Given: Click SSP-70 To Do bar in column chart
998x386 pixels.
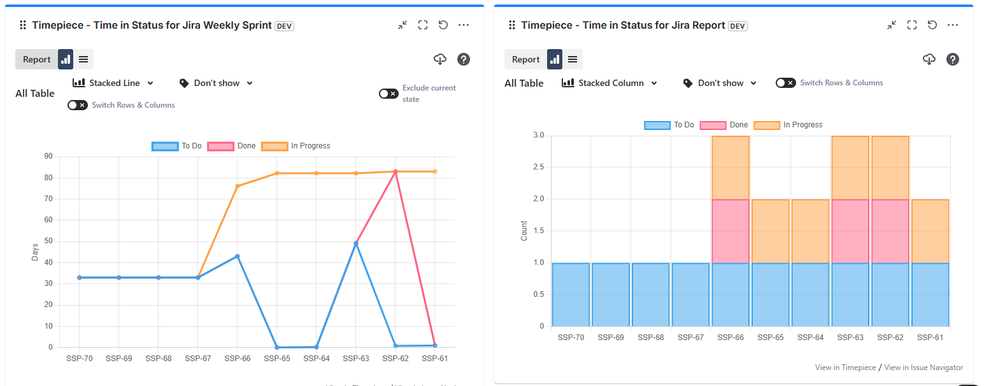Looking at the screenshot, I should [571, 294].
